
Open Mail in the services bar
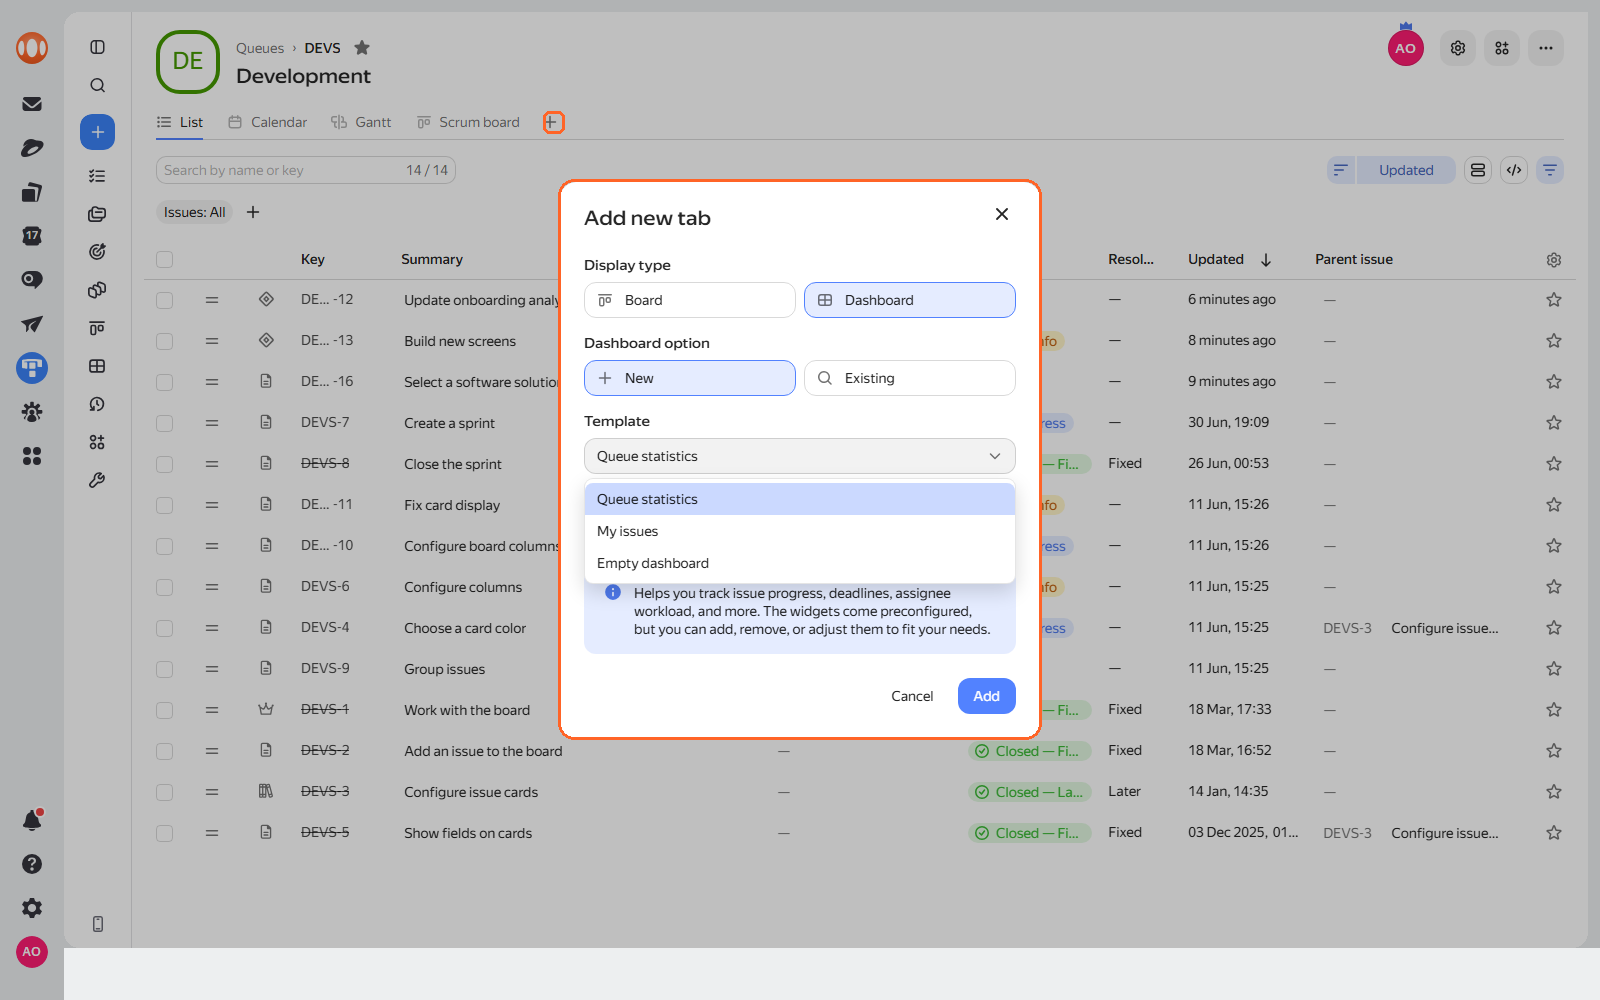point(32,104)
